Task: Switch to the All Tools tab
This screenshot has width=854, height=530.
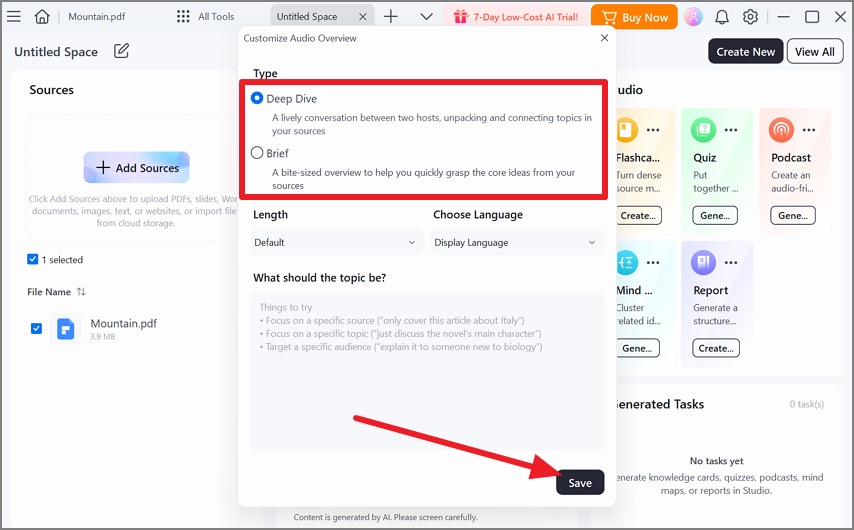Action: click(x=206, y=16)
